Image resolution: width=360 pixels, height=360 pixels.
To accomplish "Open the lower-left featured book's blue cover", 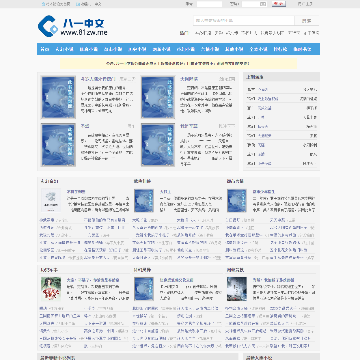I will click(x=58, y=145).
